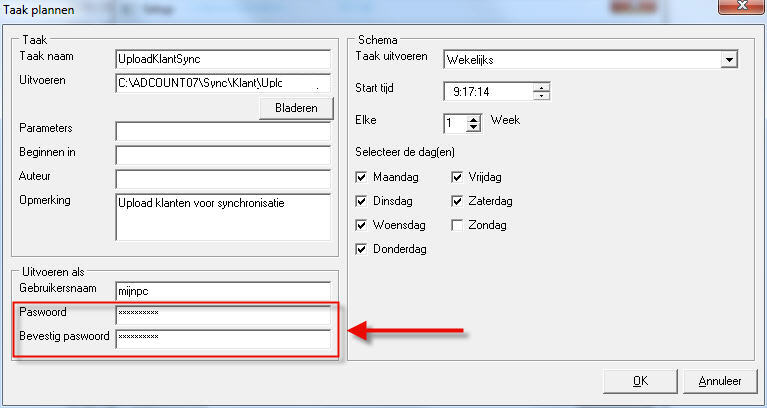Focus the Auteur input field
767x408 pixels.
pos(223,179)
